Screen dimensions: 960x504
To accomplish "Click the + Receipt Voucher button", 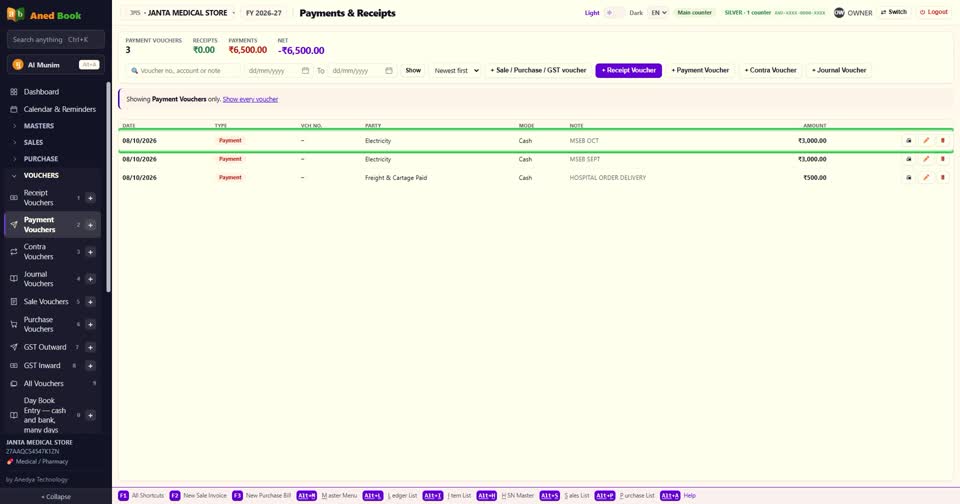I will click(628, 70).
